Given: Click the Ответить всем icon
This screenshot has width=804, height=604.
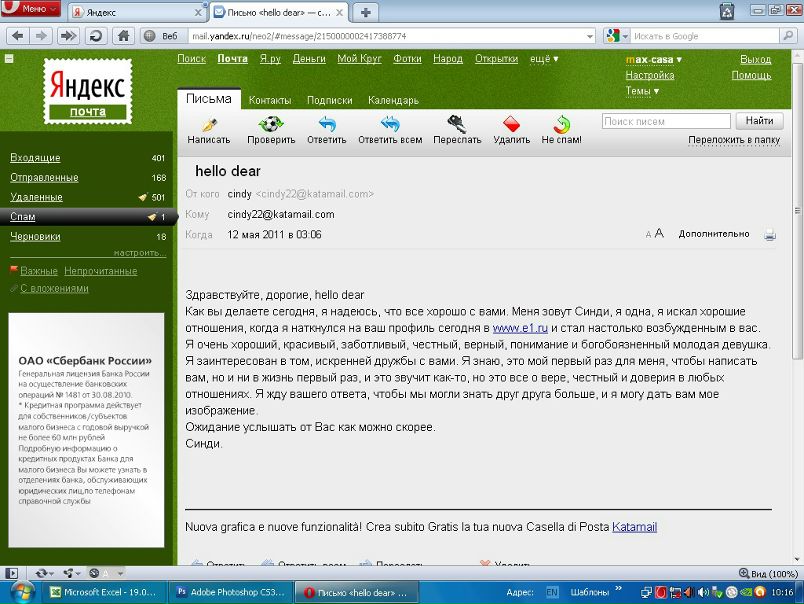Looking at the screenshot, I should [x=390, y=125].
